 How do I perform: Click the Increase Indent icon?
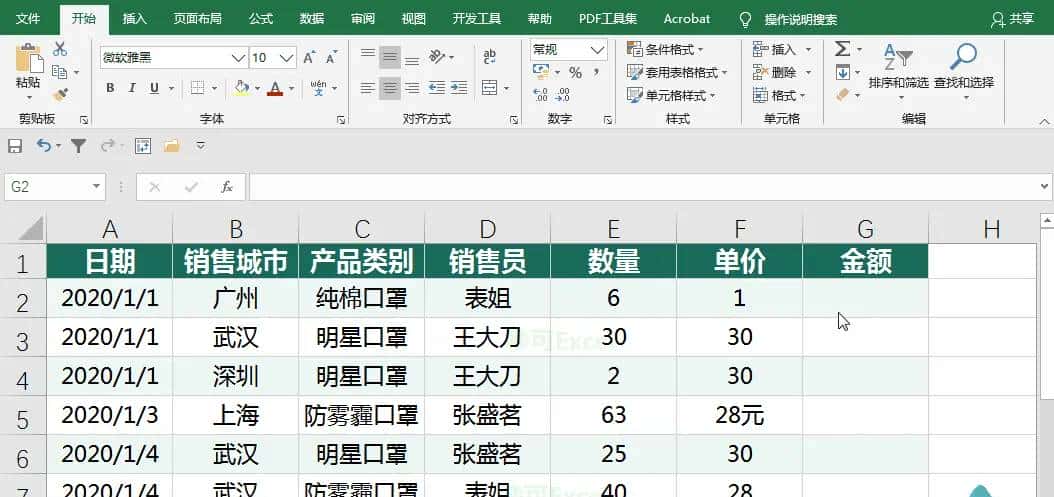pyautogui.click(x=459, y=87)
